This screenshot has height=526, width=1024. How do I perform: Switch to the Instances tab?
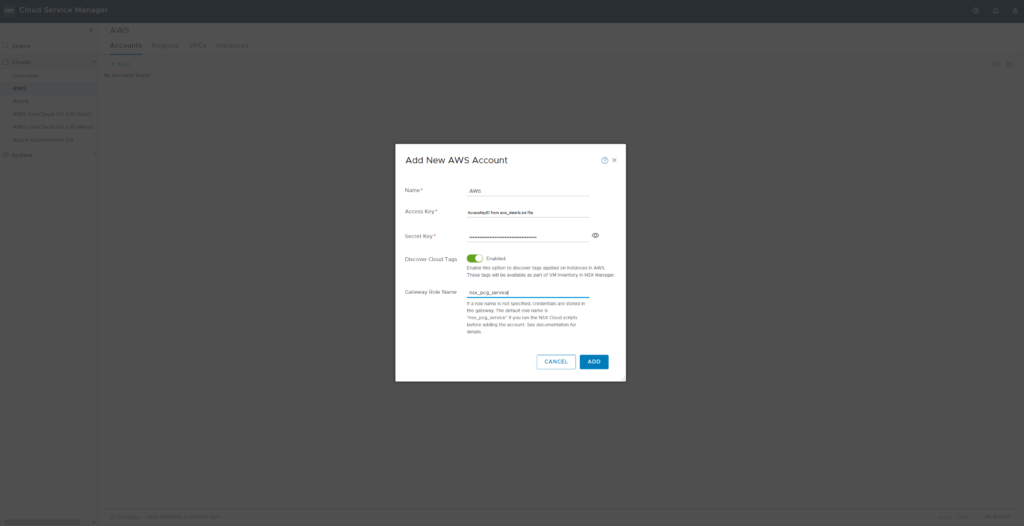click(x=232, y=46)
